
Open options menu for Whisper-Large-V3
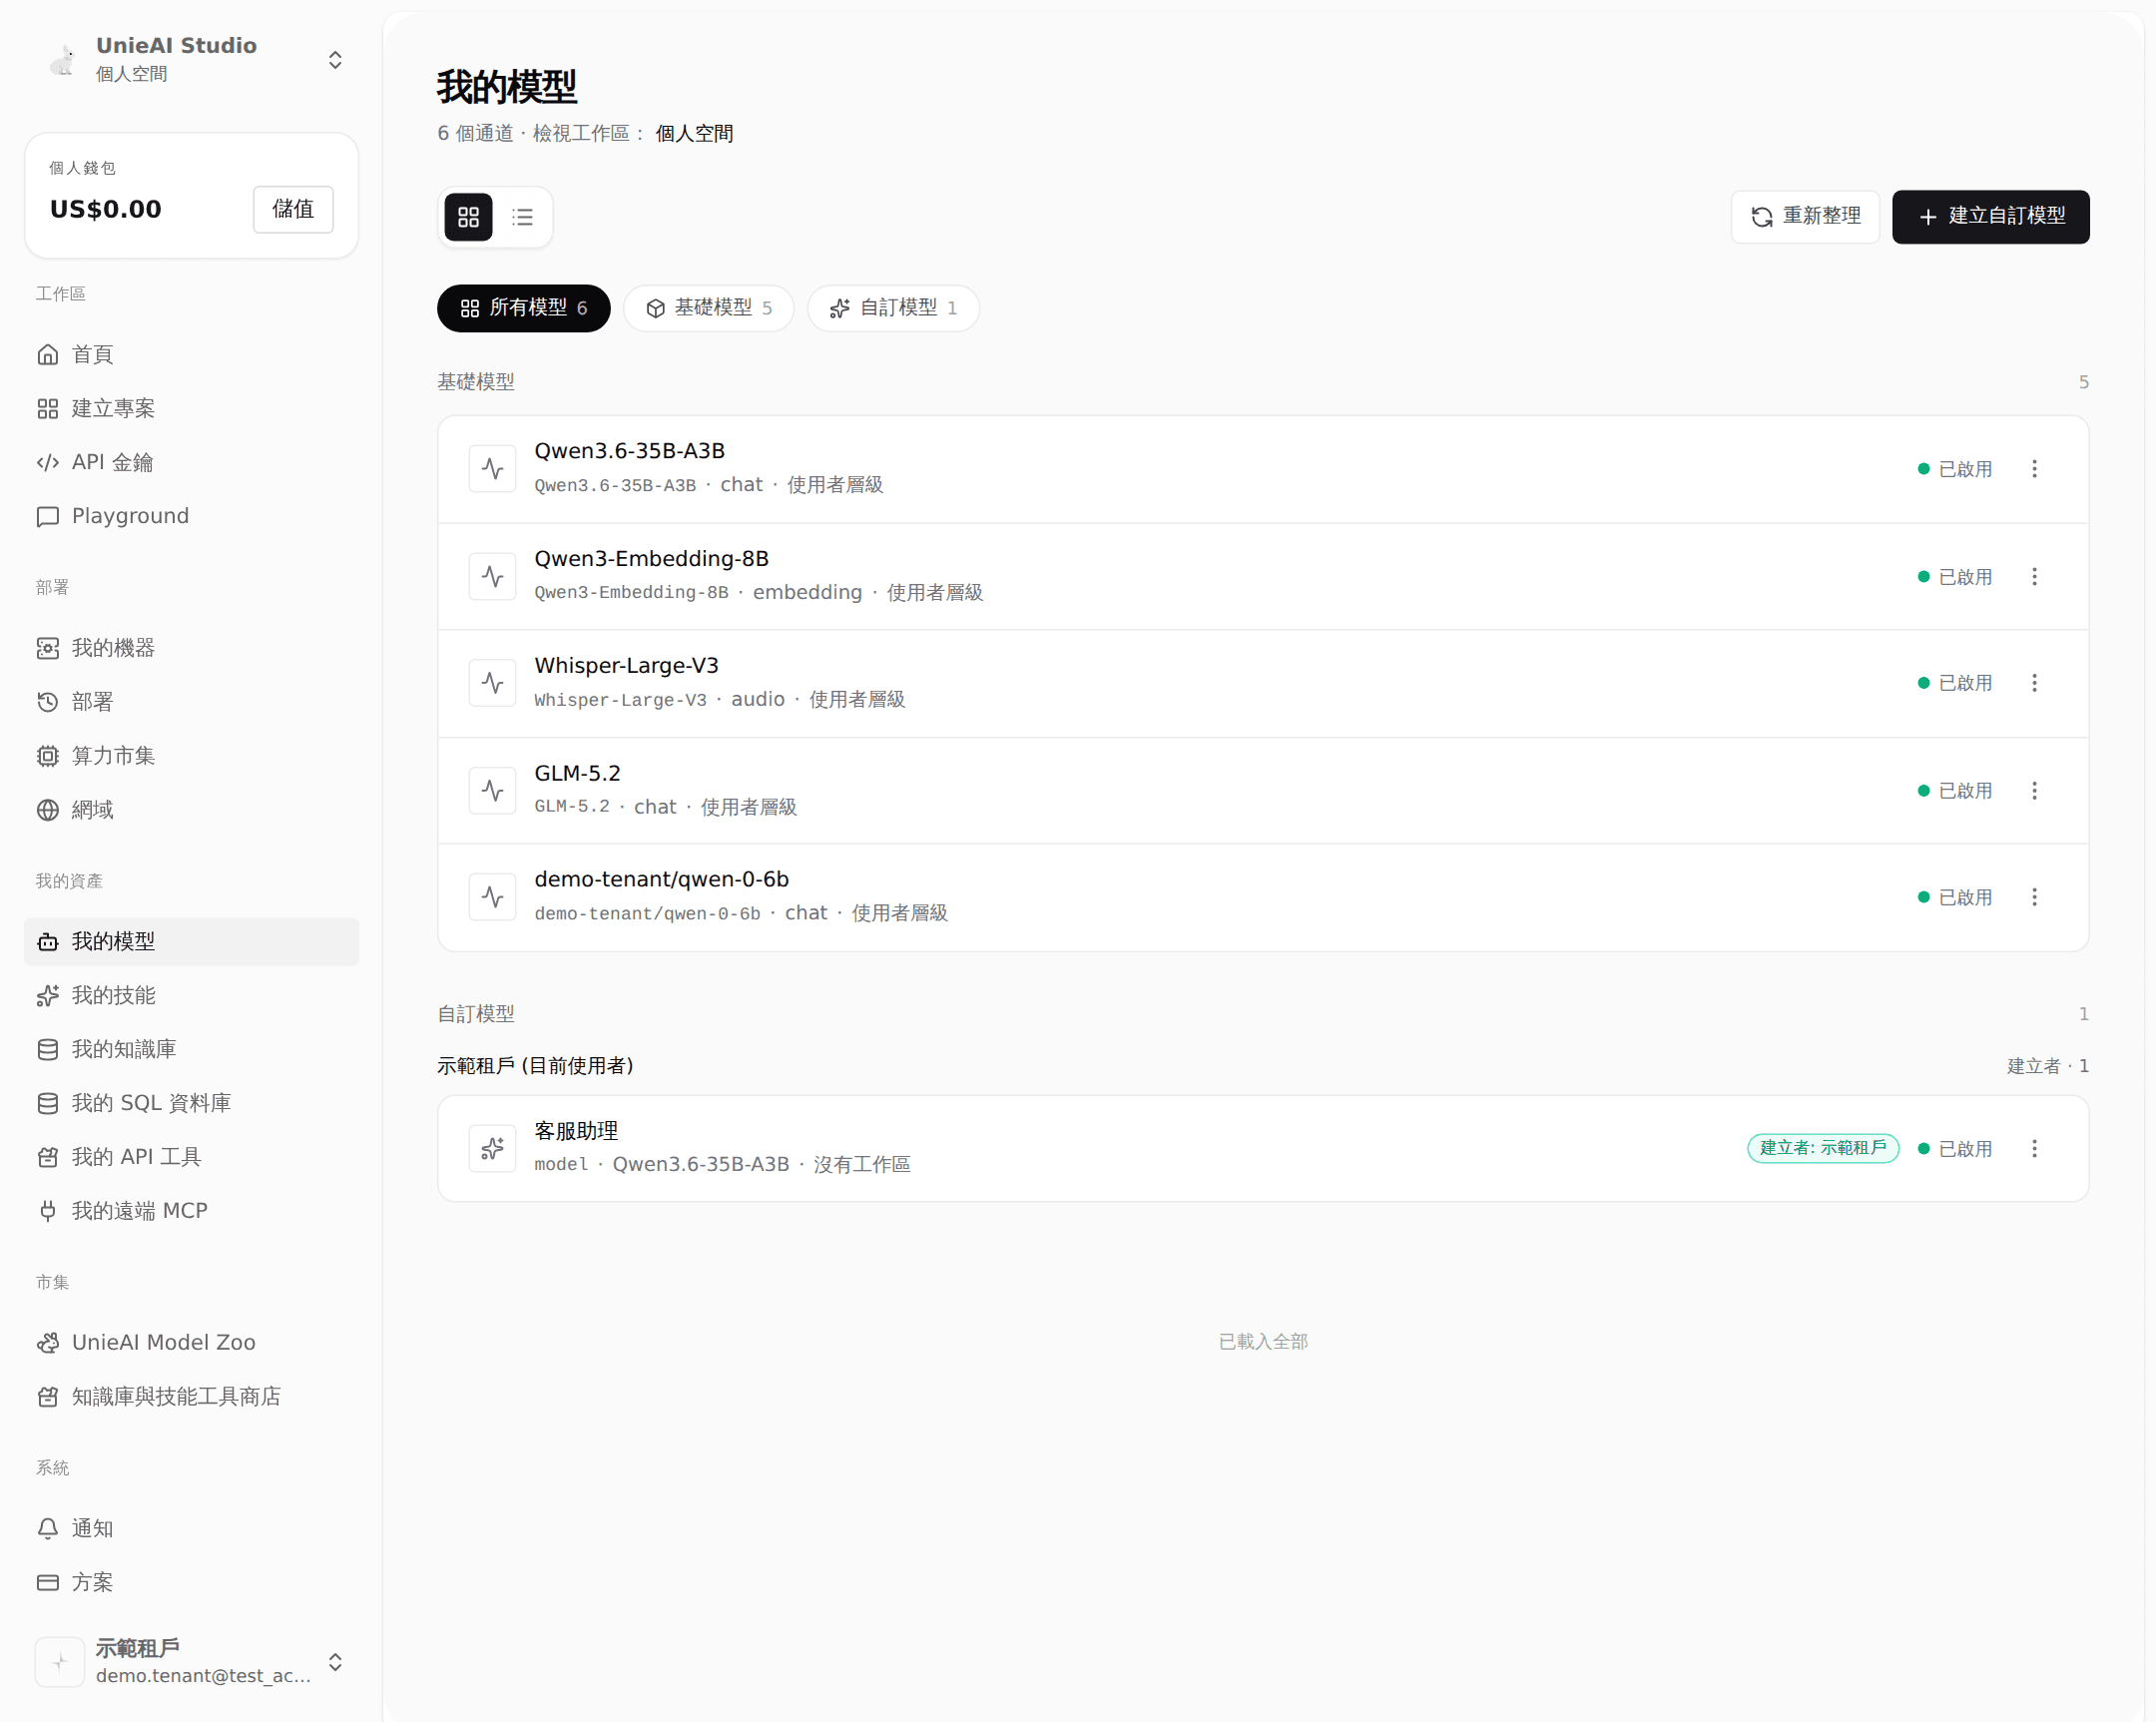click(2034, 683)
